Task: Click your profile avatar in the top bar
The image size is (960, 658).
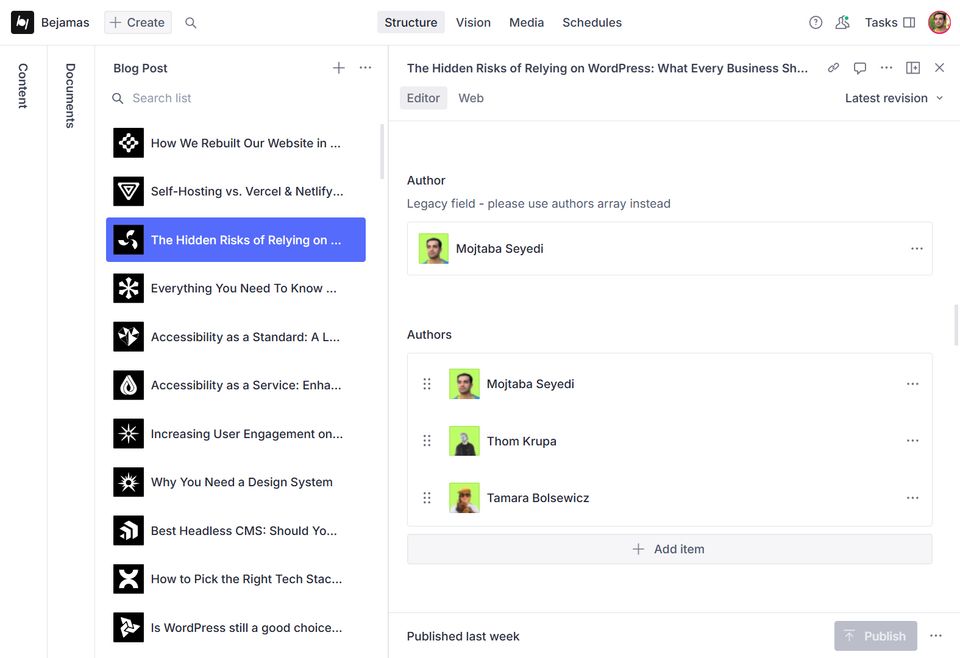Action: coord(938,21)
